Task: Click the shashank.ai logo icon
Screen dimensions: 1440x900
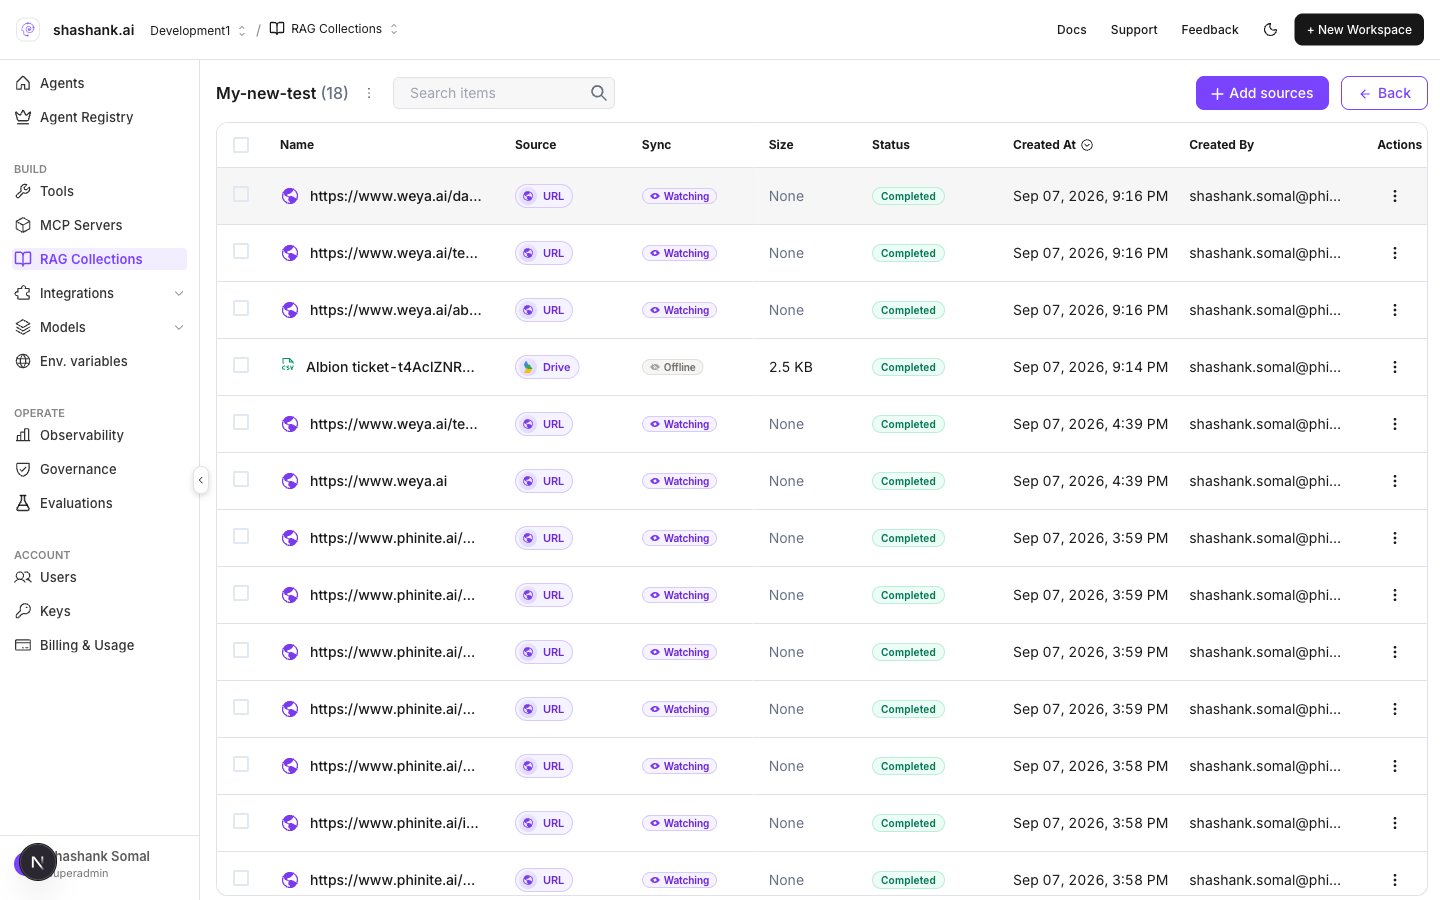Action: (28, 30)
